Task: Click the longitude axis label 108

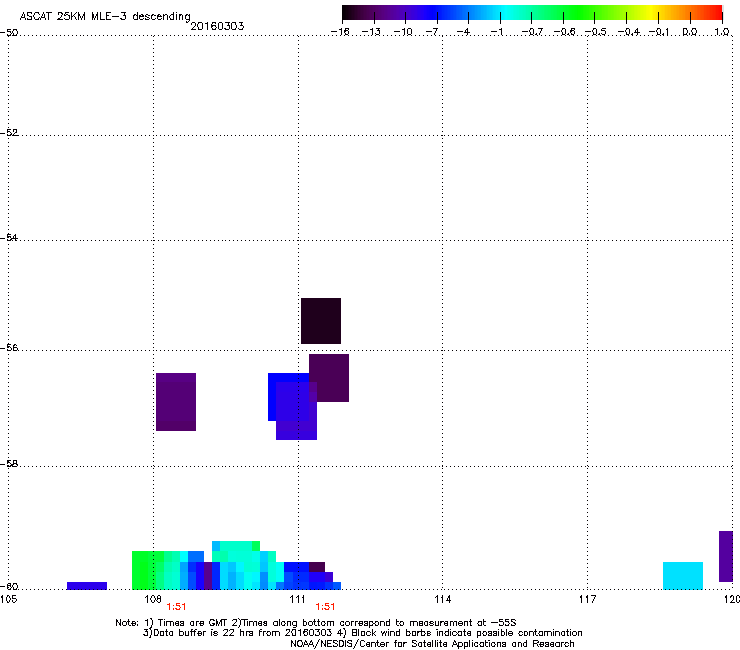Action: click(153, 599)
